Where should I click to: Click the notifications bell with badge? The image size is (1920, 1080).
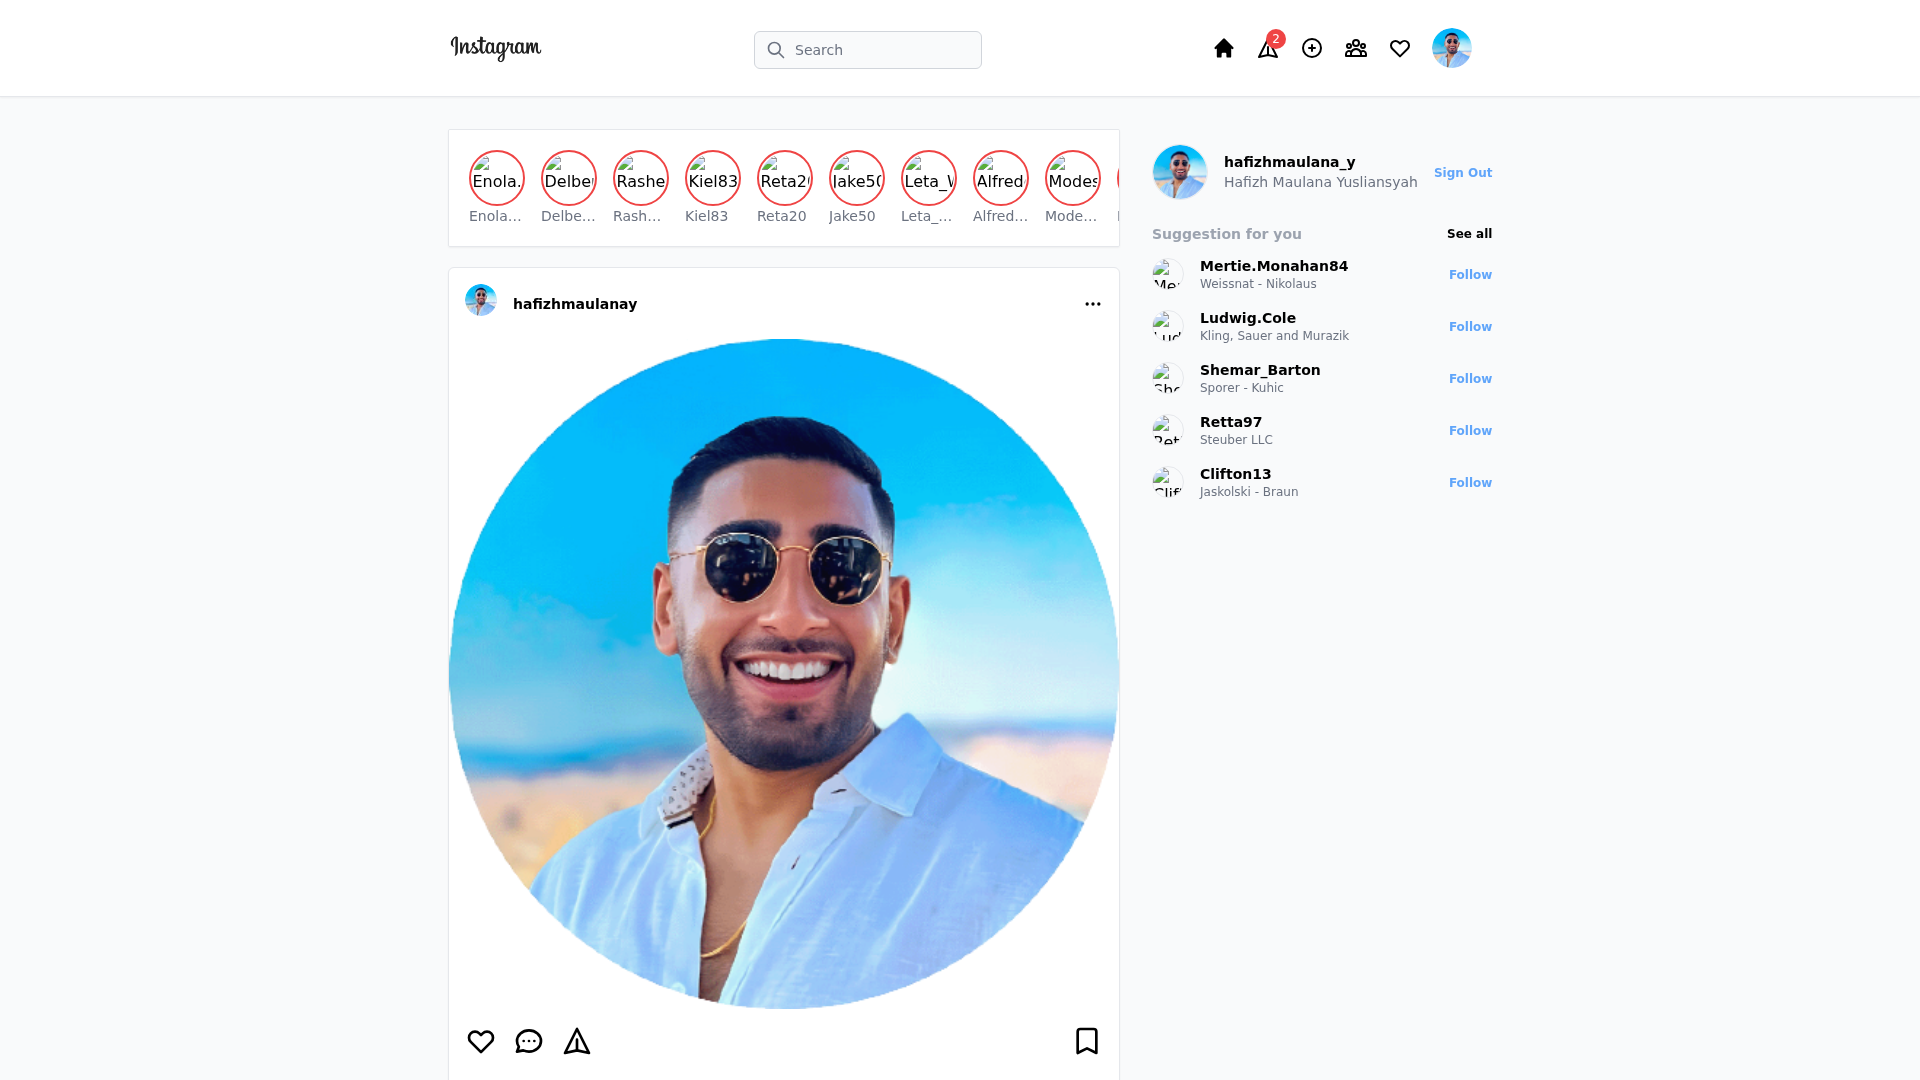tap(1267, 48)
